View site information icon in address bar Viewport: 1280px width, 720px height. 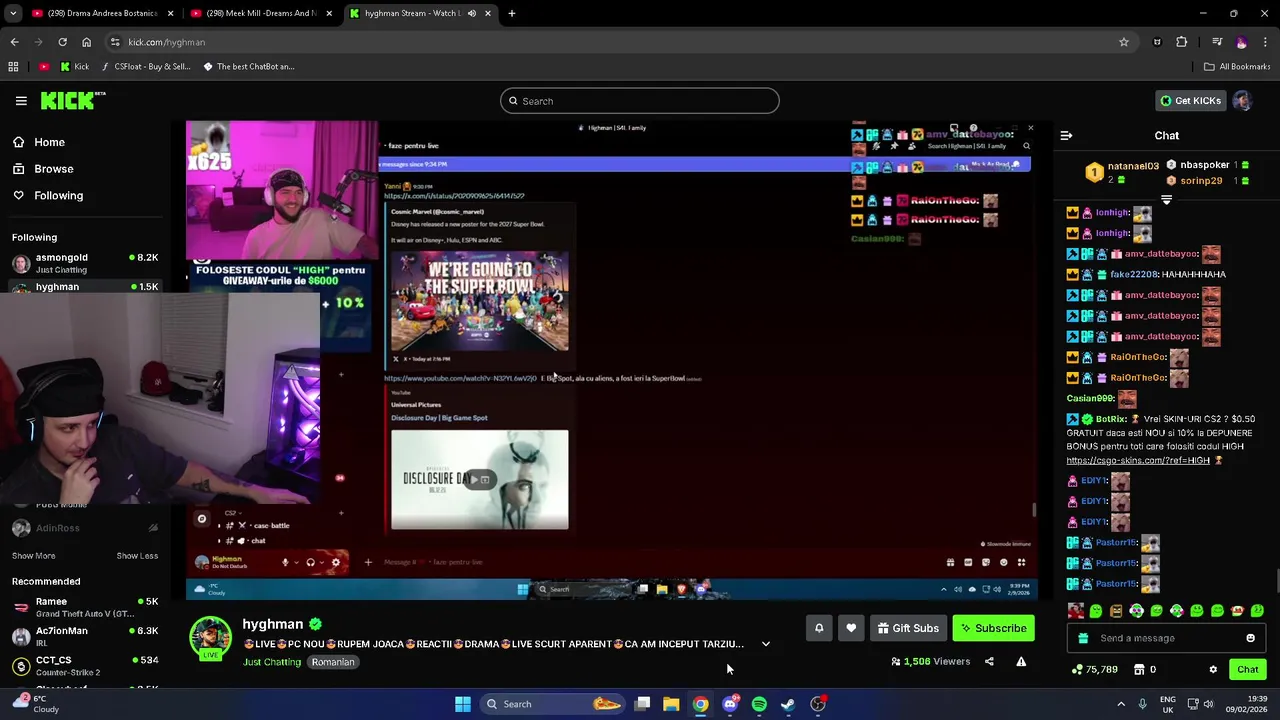click(115, 42)
